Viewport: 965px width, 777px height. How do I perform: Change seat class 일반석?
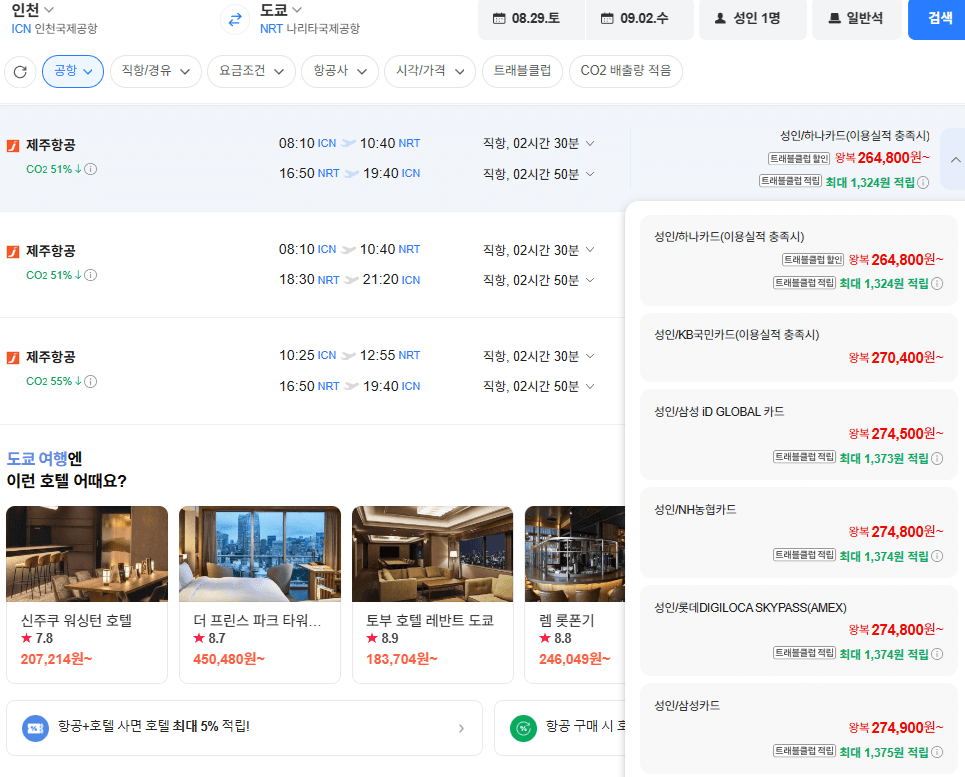[x=857, y=19]
